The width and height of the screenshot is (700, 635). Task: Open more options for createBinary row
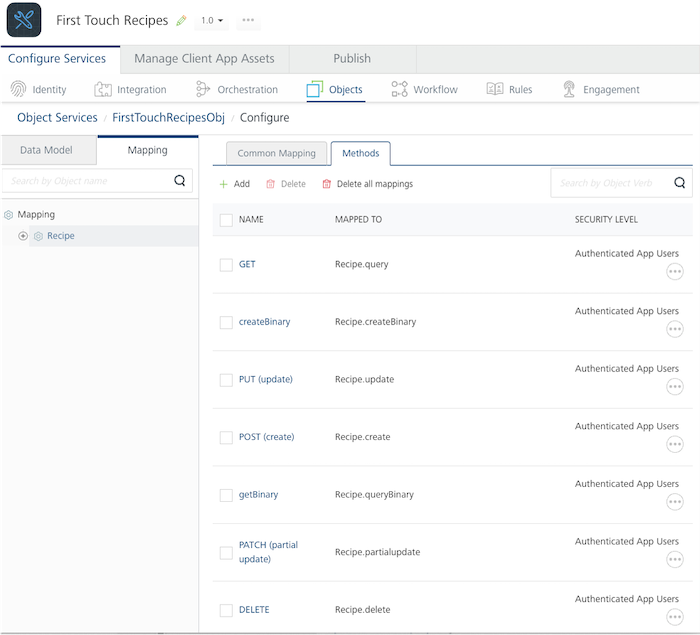coord(675,329)
